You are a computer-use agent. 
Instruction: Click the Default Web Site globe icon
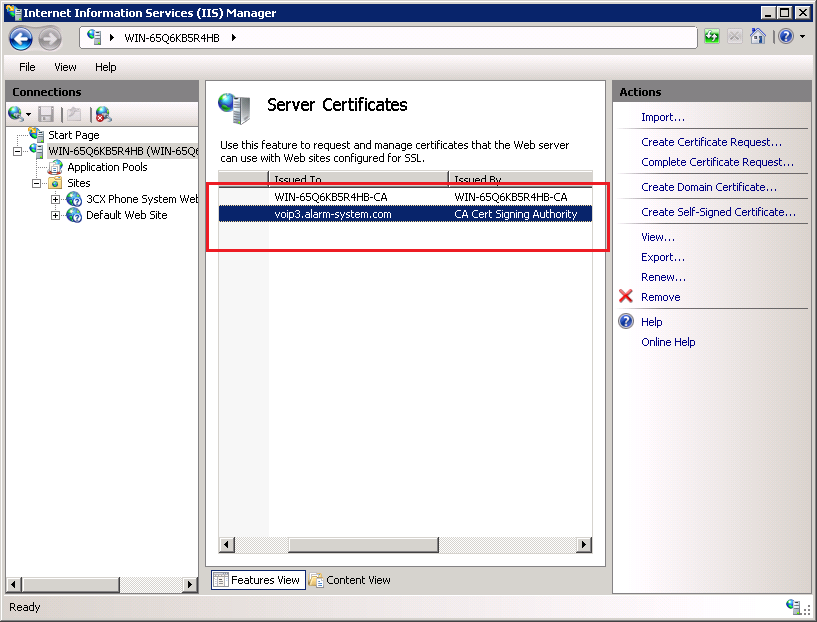[x=74, y=215]
